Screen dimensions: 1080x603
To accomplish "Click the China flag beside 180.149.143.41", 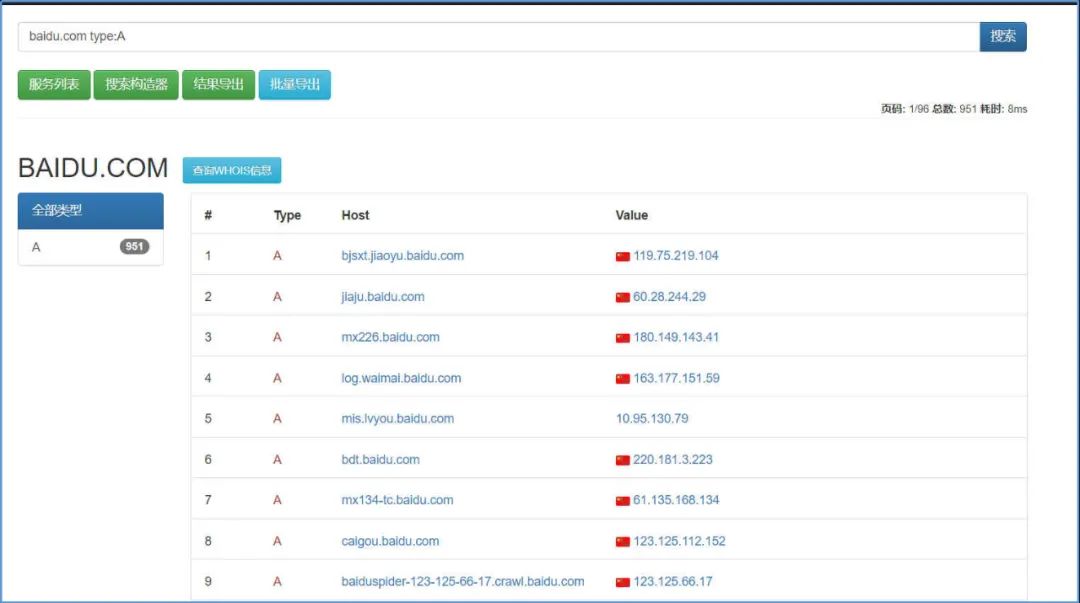I will (623, 338).
